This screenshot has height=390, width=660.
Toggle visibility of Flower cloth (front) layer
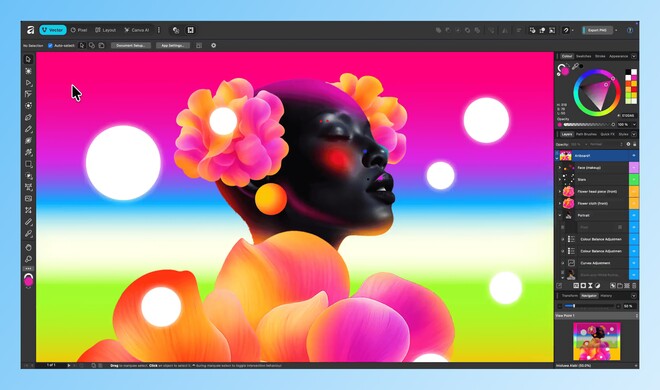(633, 203)
